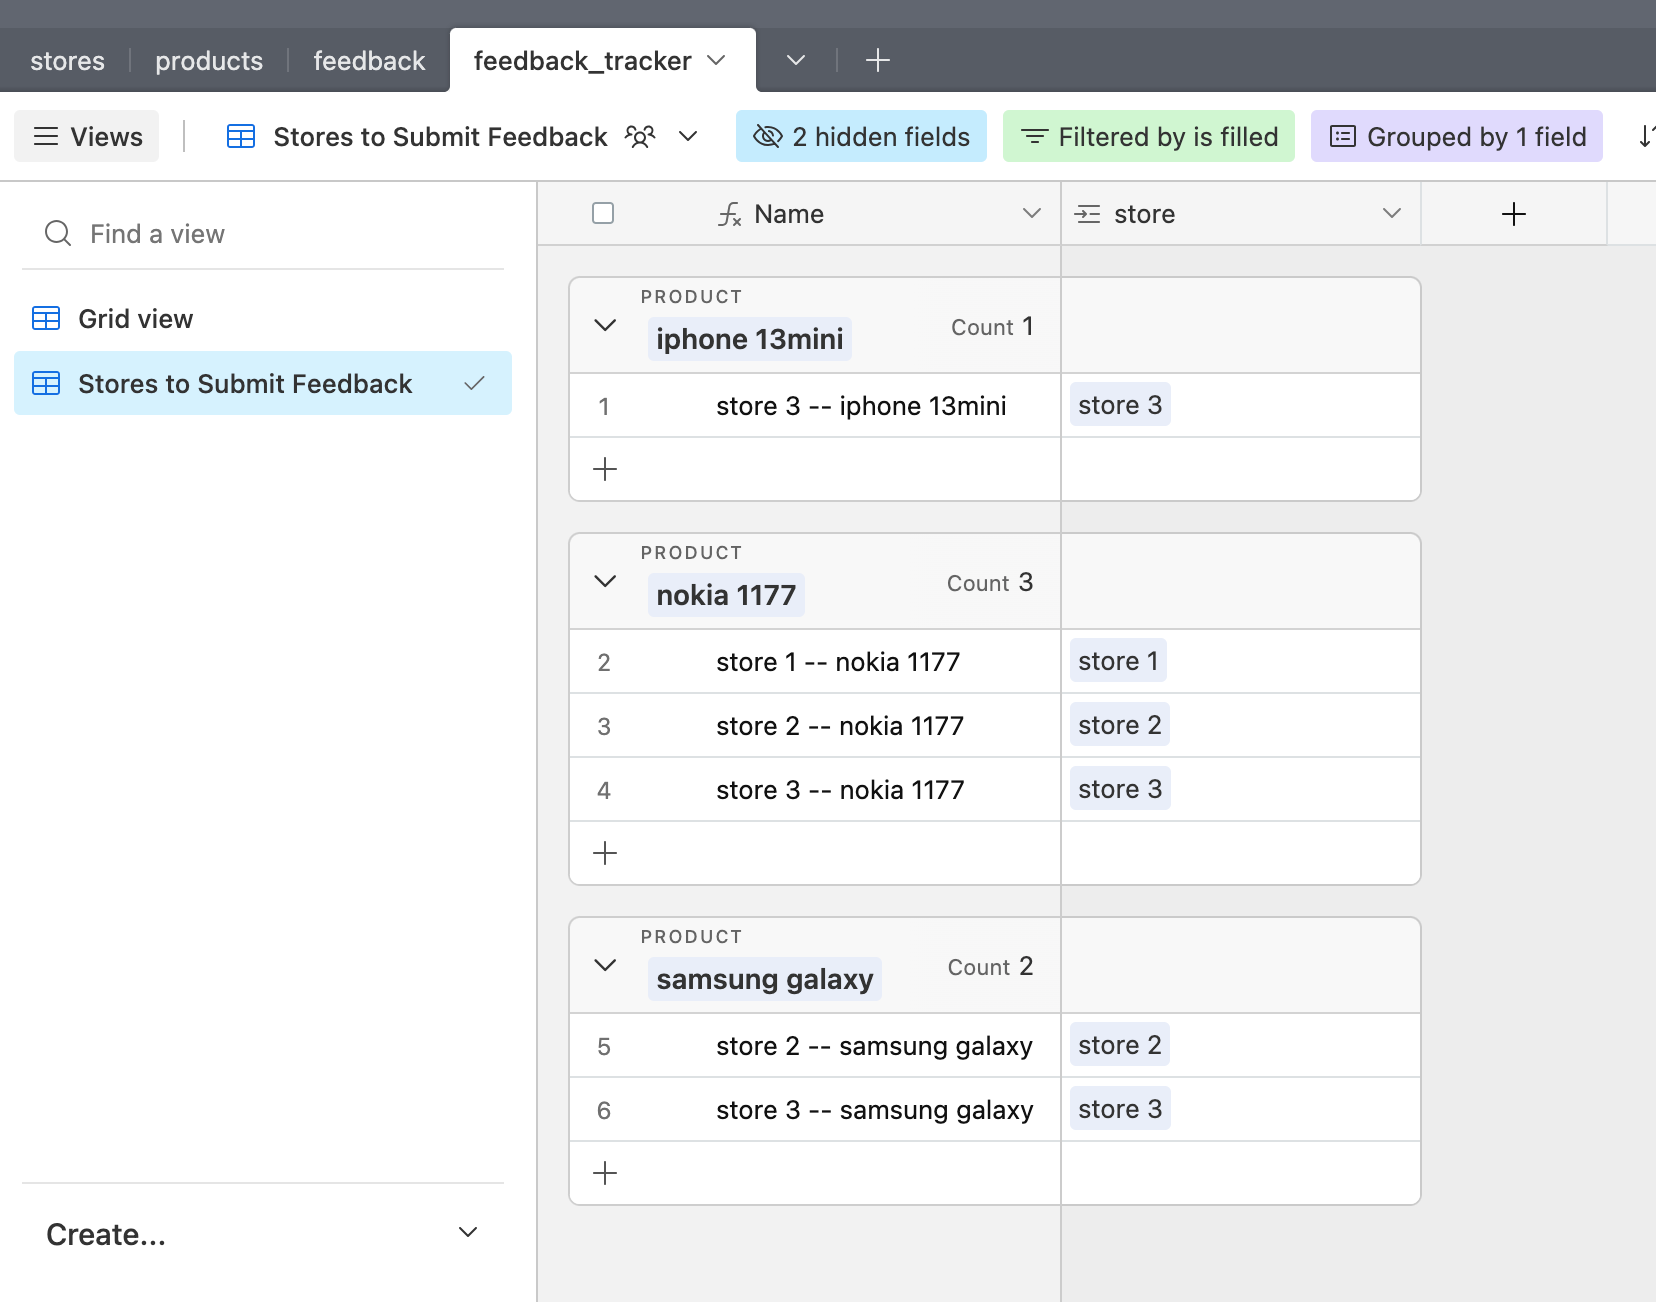Click the nokia 1177 group label
The height and width of the screenshot is (1302, 1656).
click(726, 595)
